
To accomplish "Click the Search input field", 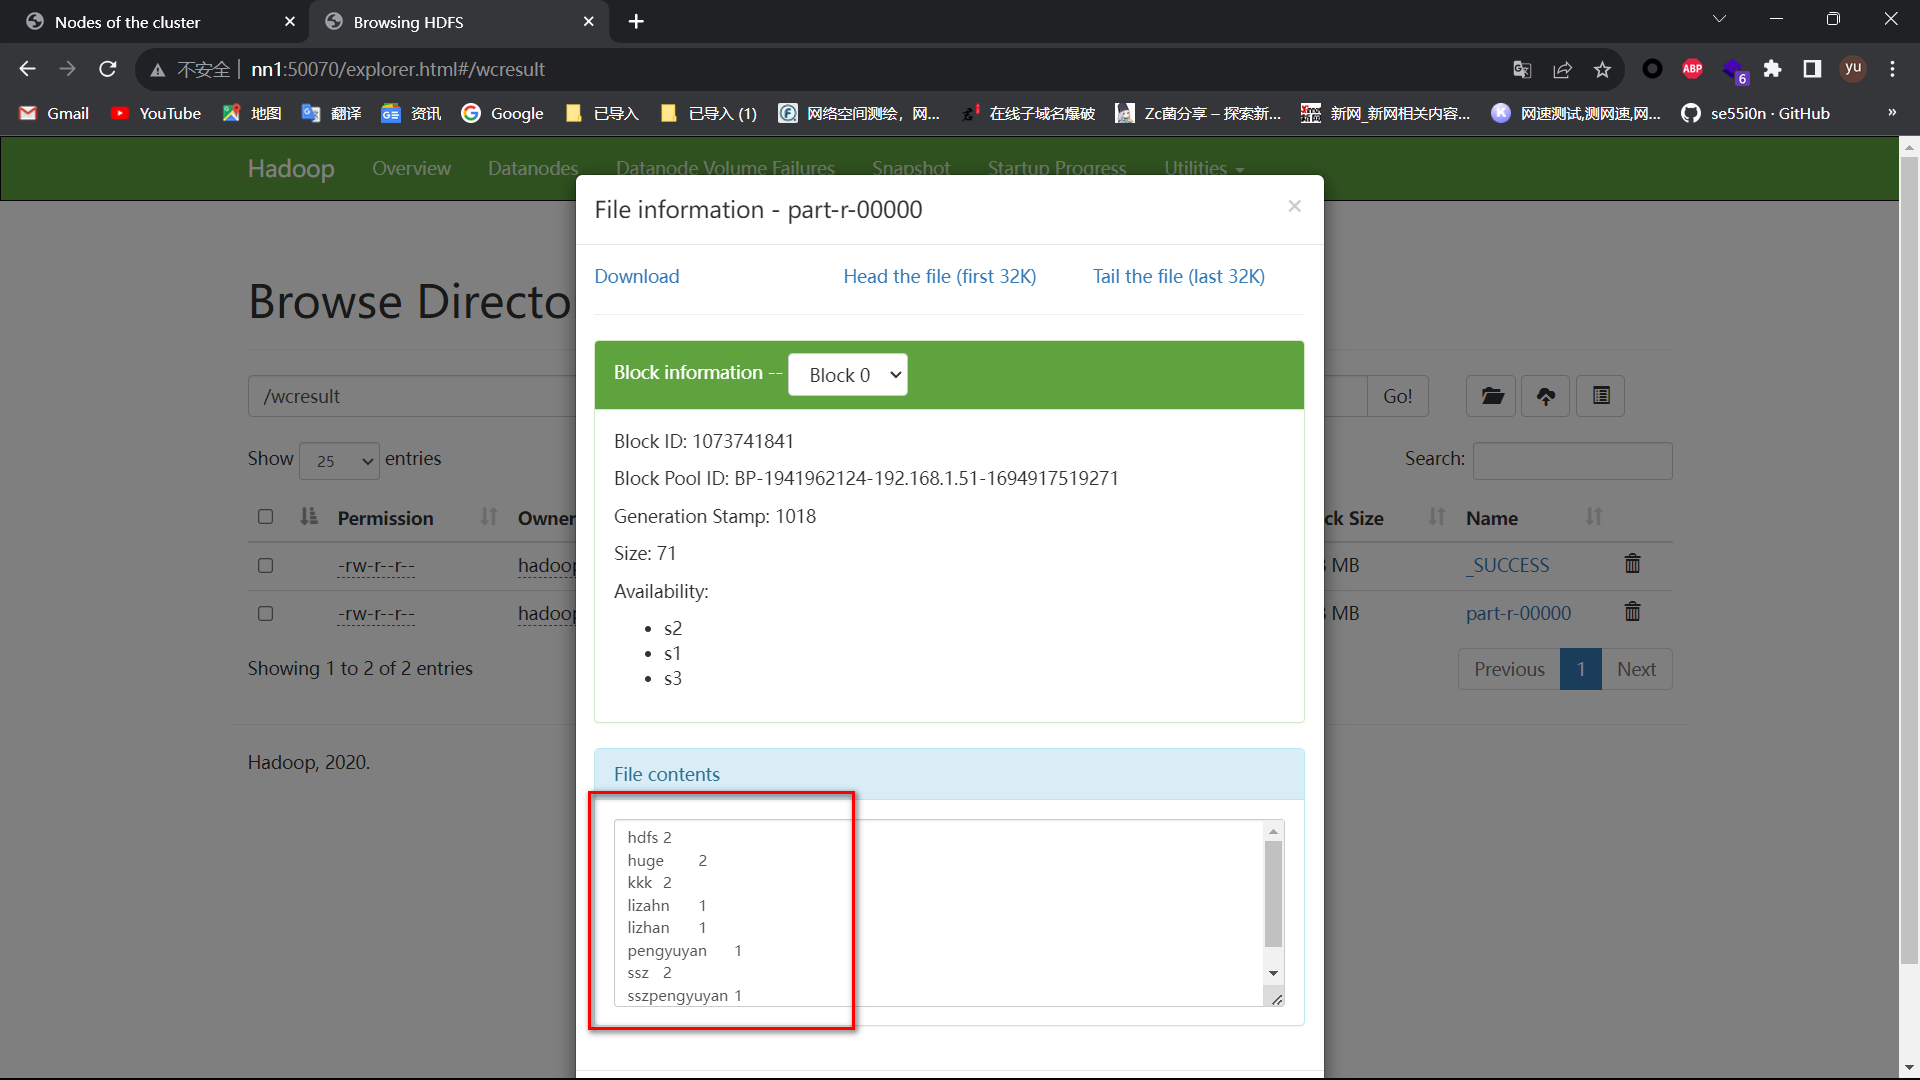I will pyautogui.click(x=1572, y=461).
